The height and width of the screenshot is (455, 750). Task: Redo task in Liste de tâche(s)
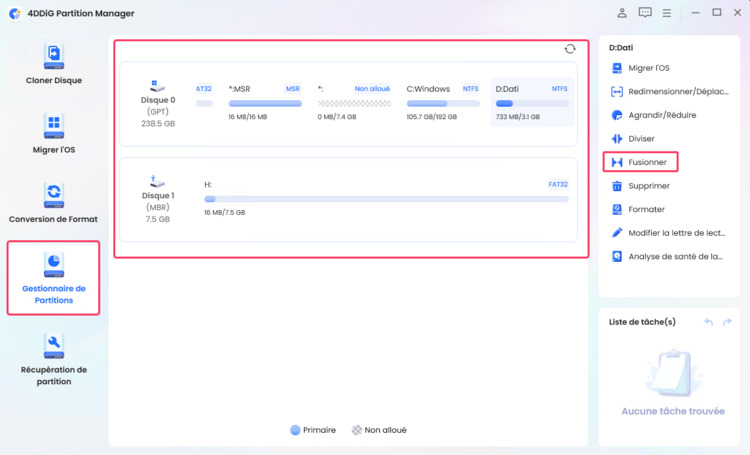pos(727,322)
